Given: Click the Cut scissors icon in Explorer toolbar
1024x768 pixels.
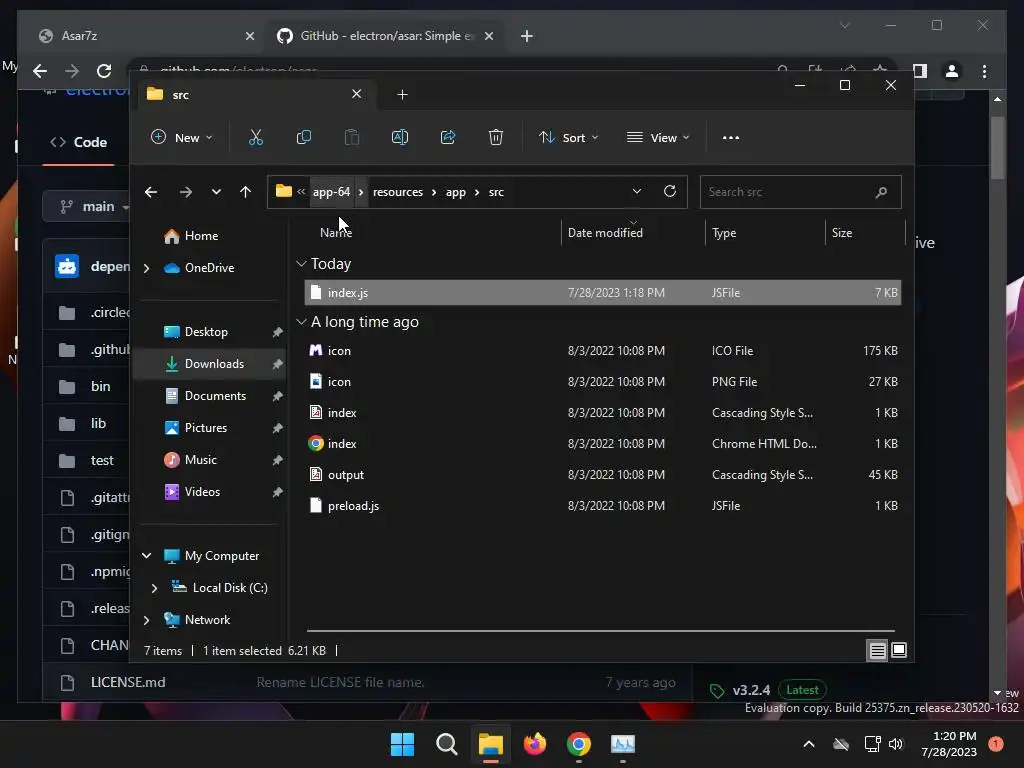Looking at the screenshot, I should point(255,137).
